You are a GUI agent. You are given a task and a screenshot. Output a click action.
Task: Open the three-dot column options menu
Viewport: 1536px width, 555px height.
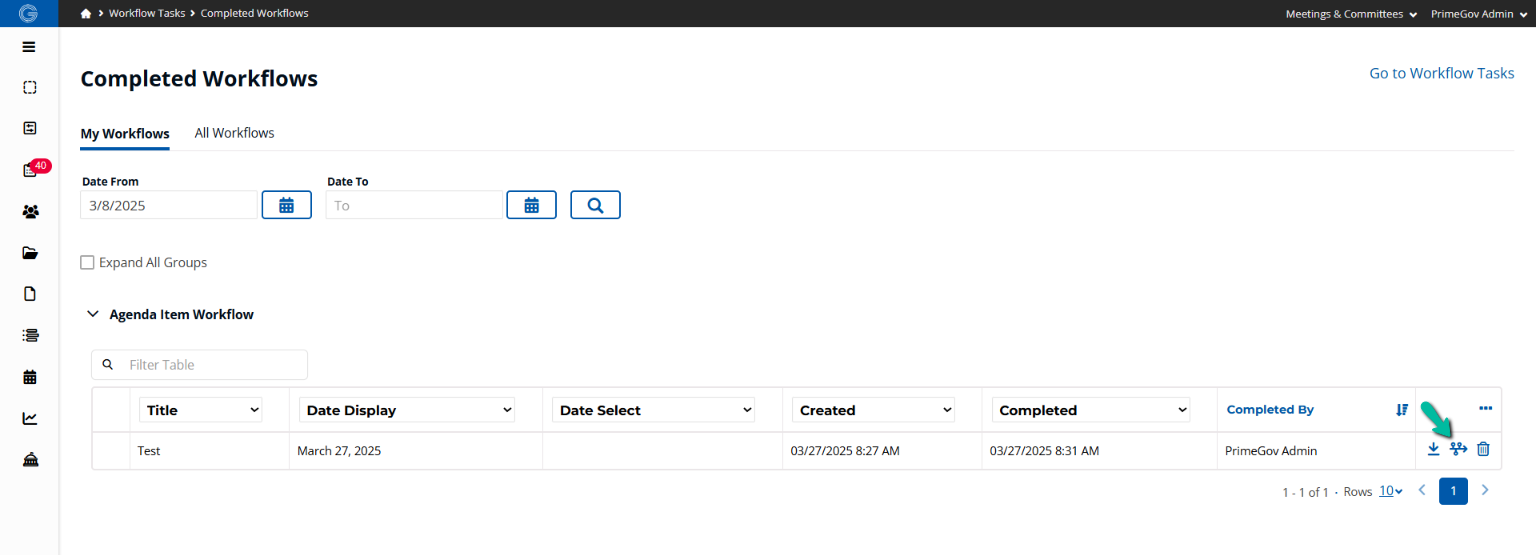tap(1485, 408)
